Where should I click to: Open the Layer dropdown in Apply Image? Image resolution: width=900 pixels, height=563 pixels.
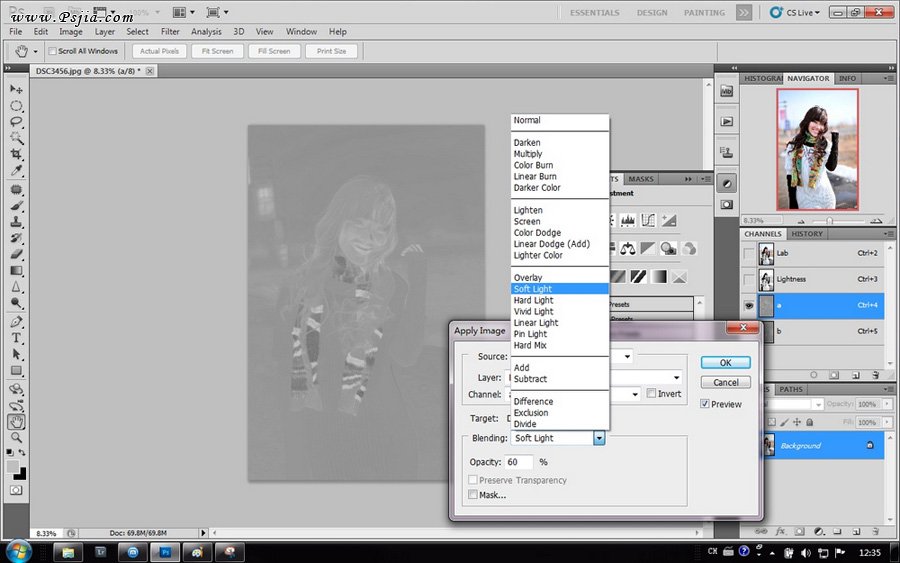[x=676, y=377]
